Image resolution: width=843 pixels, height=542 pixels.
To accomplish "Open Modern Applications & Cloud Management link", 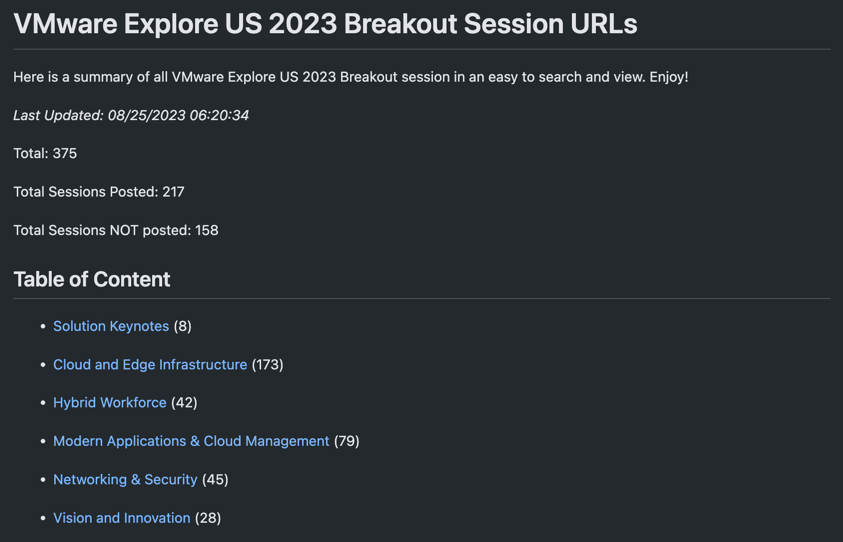I will [x=191, y=441].
